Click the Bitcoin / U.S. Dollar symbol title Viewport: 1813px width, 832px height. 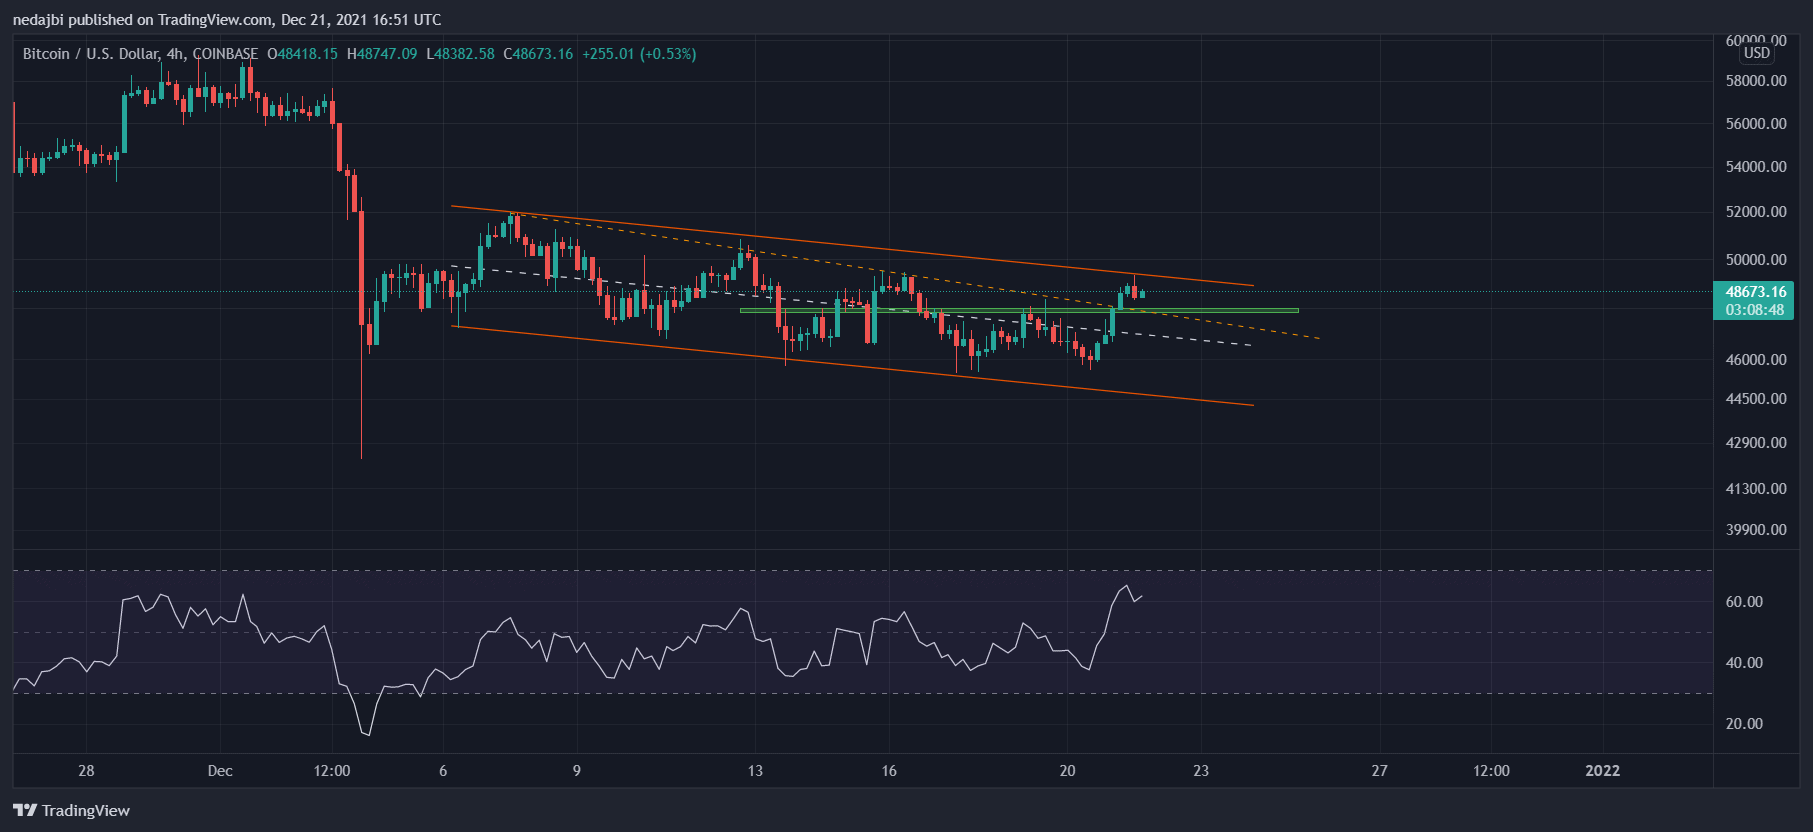coord(140,54)
